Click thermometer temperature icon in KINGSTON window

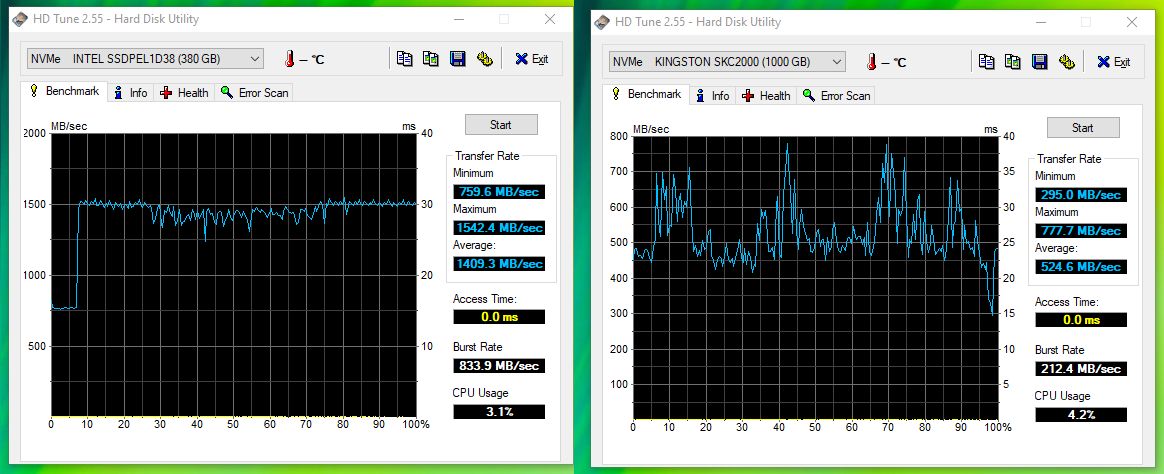tap(872, 62)
